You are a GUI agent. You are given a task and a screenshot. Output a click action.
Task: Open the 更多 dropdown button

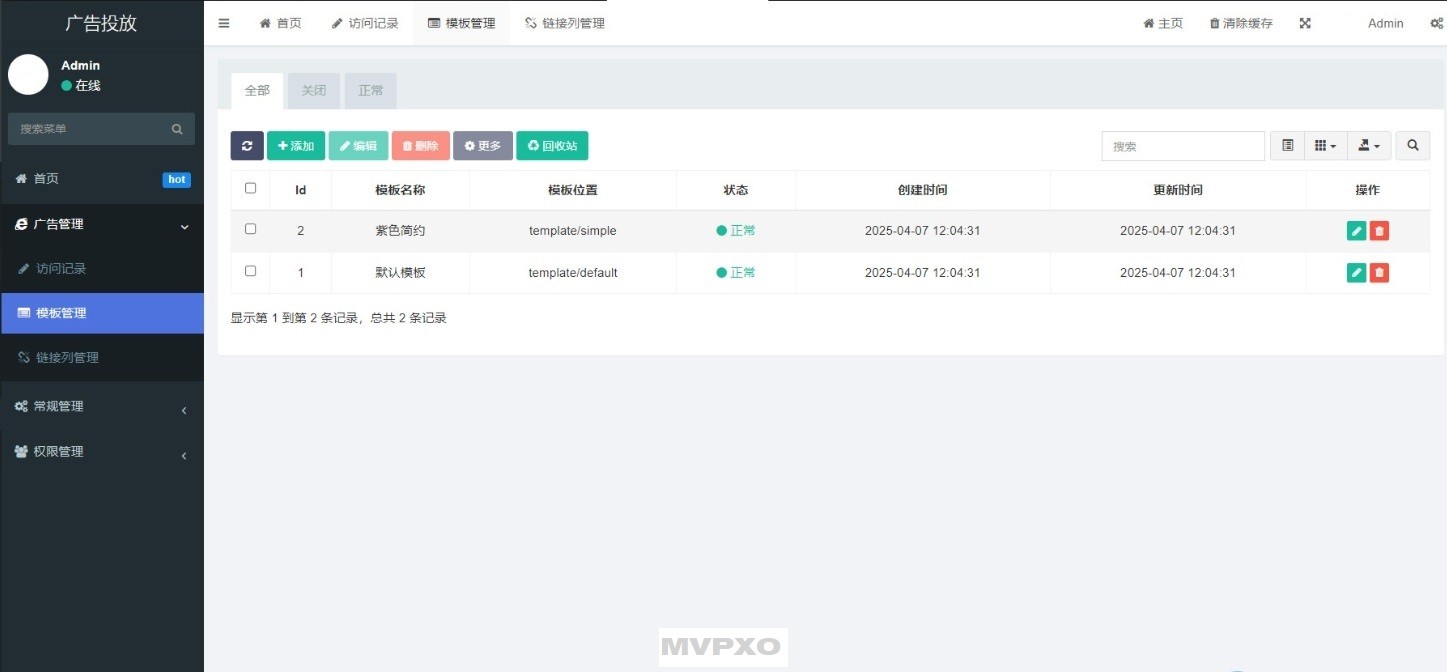pyautogui.click(x=483, y=146)
